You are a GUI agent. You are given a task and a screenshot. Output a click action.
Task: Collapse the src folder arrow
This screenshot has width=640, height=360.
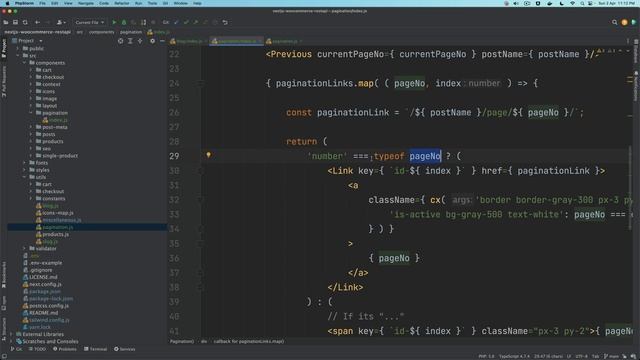click(x=18, y=56)
